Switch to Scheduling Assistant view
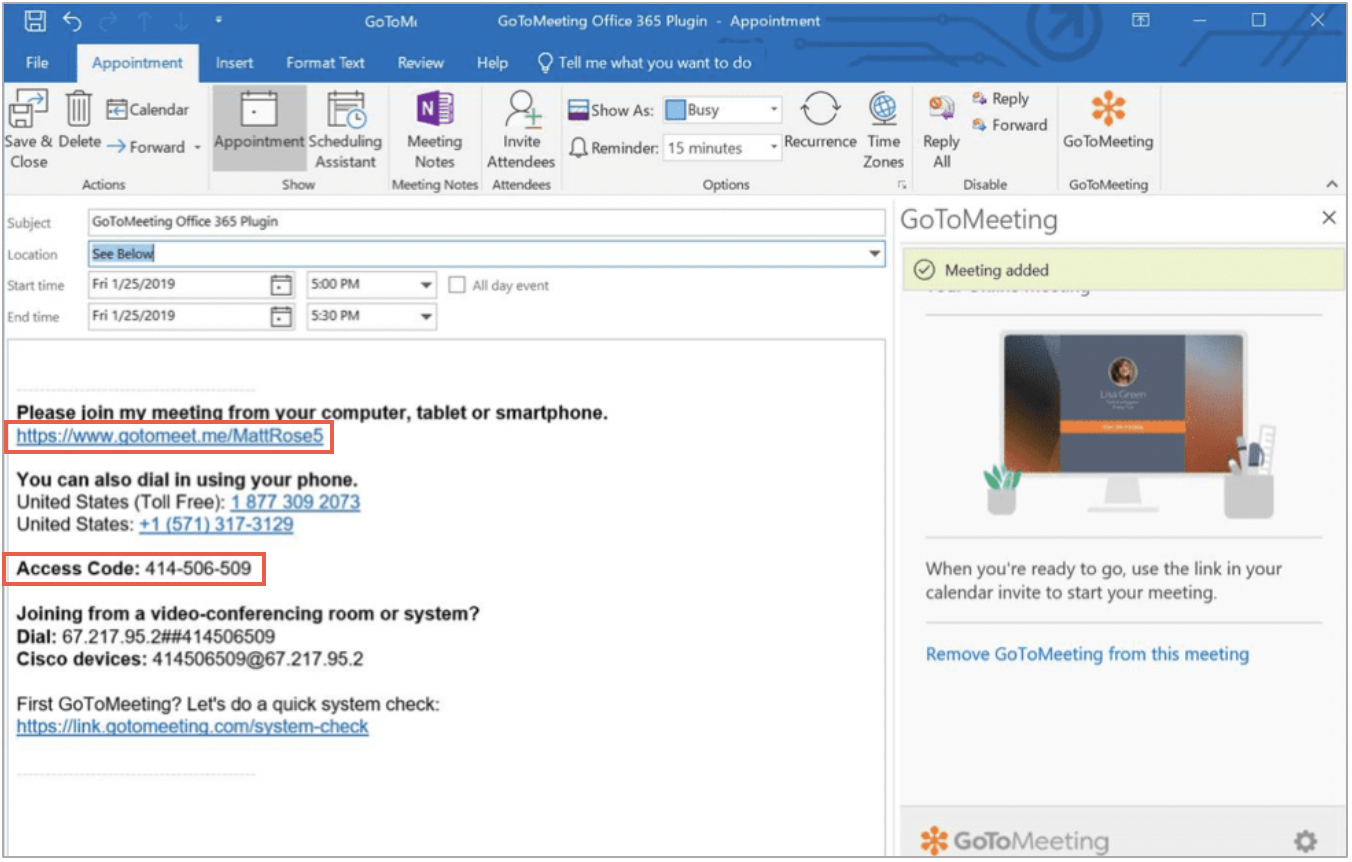Viewport: 1352px width, 862px height. (346, 128)
